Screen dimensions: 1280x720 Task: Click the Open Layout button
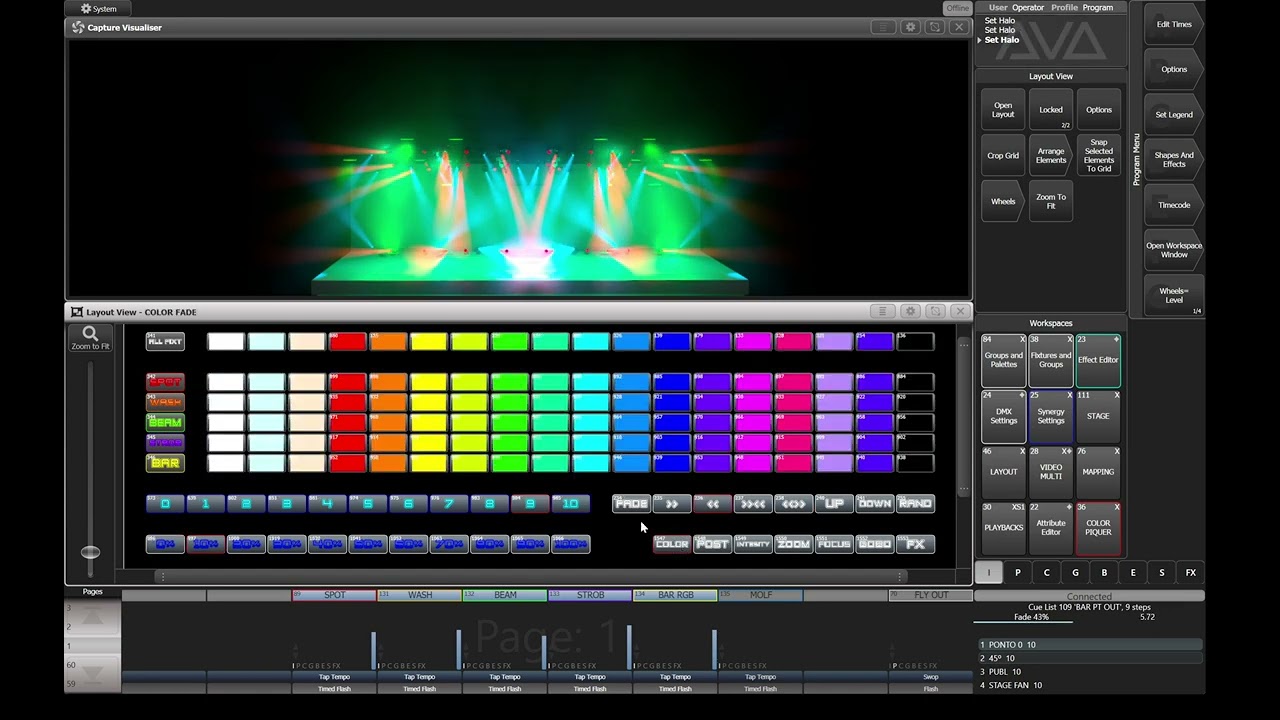point(1003,110)
